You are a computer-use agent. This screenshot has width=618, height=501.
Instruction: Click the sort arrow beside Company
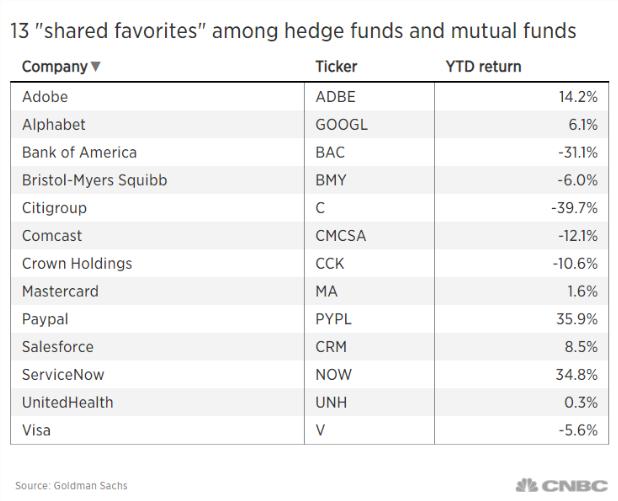pyautogui.click(x=96, y=68)
